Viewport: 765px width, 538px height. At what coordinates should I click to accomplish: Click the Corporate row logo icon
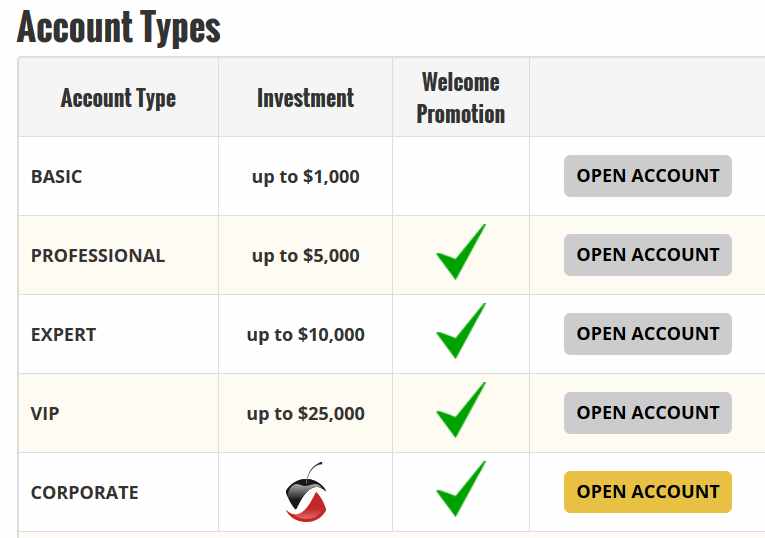click(x=306, y=492)
